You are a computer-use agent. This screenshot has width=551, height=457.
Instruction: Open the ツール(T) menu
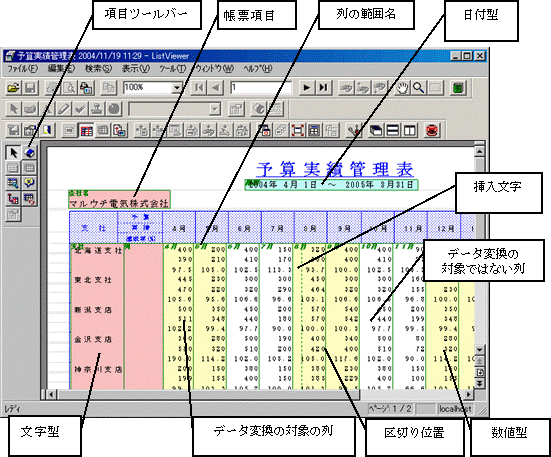(x=172, y=68)
